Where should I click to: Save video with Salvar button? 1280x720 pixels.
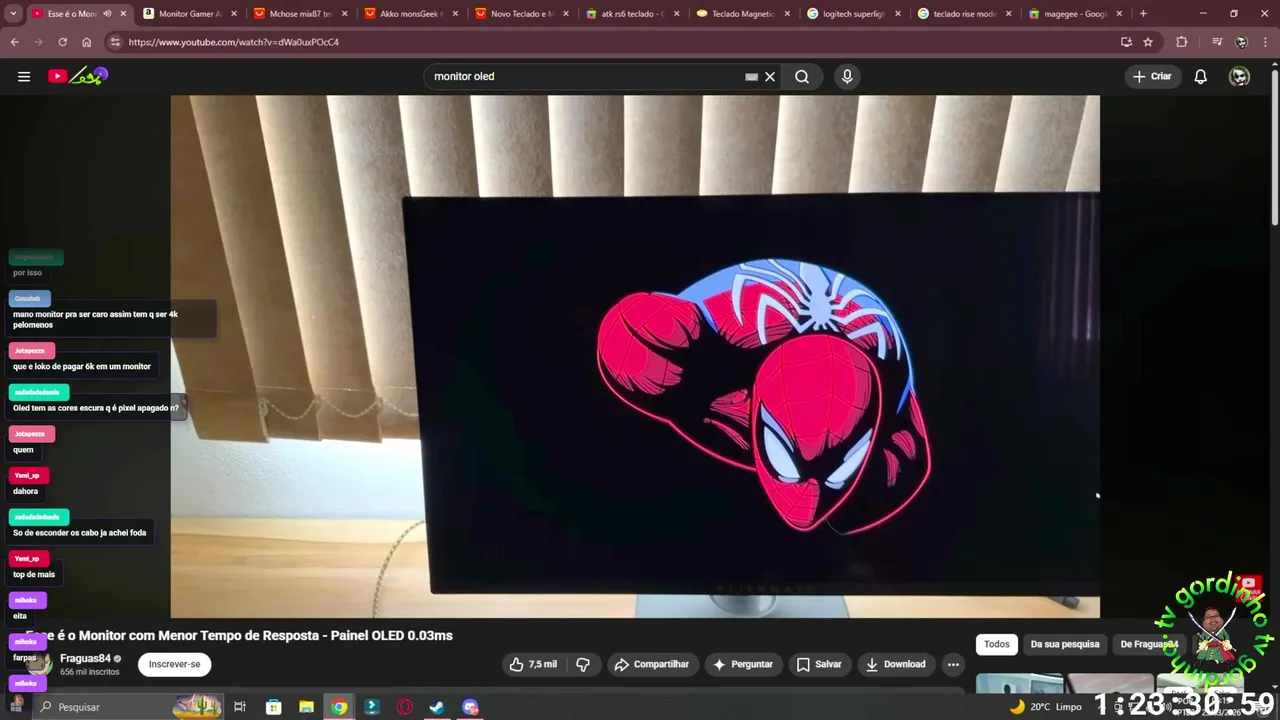(x=819, y=664)
